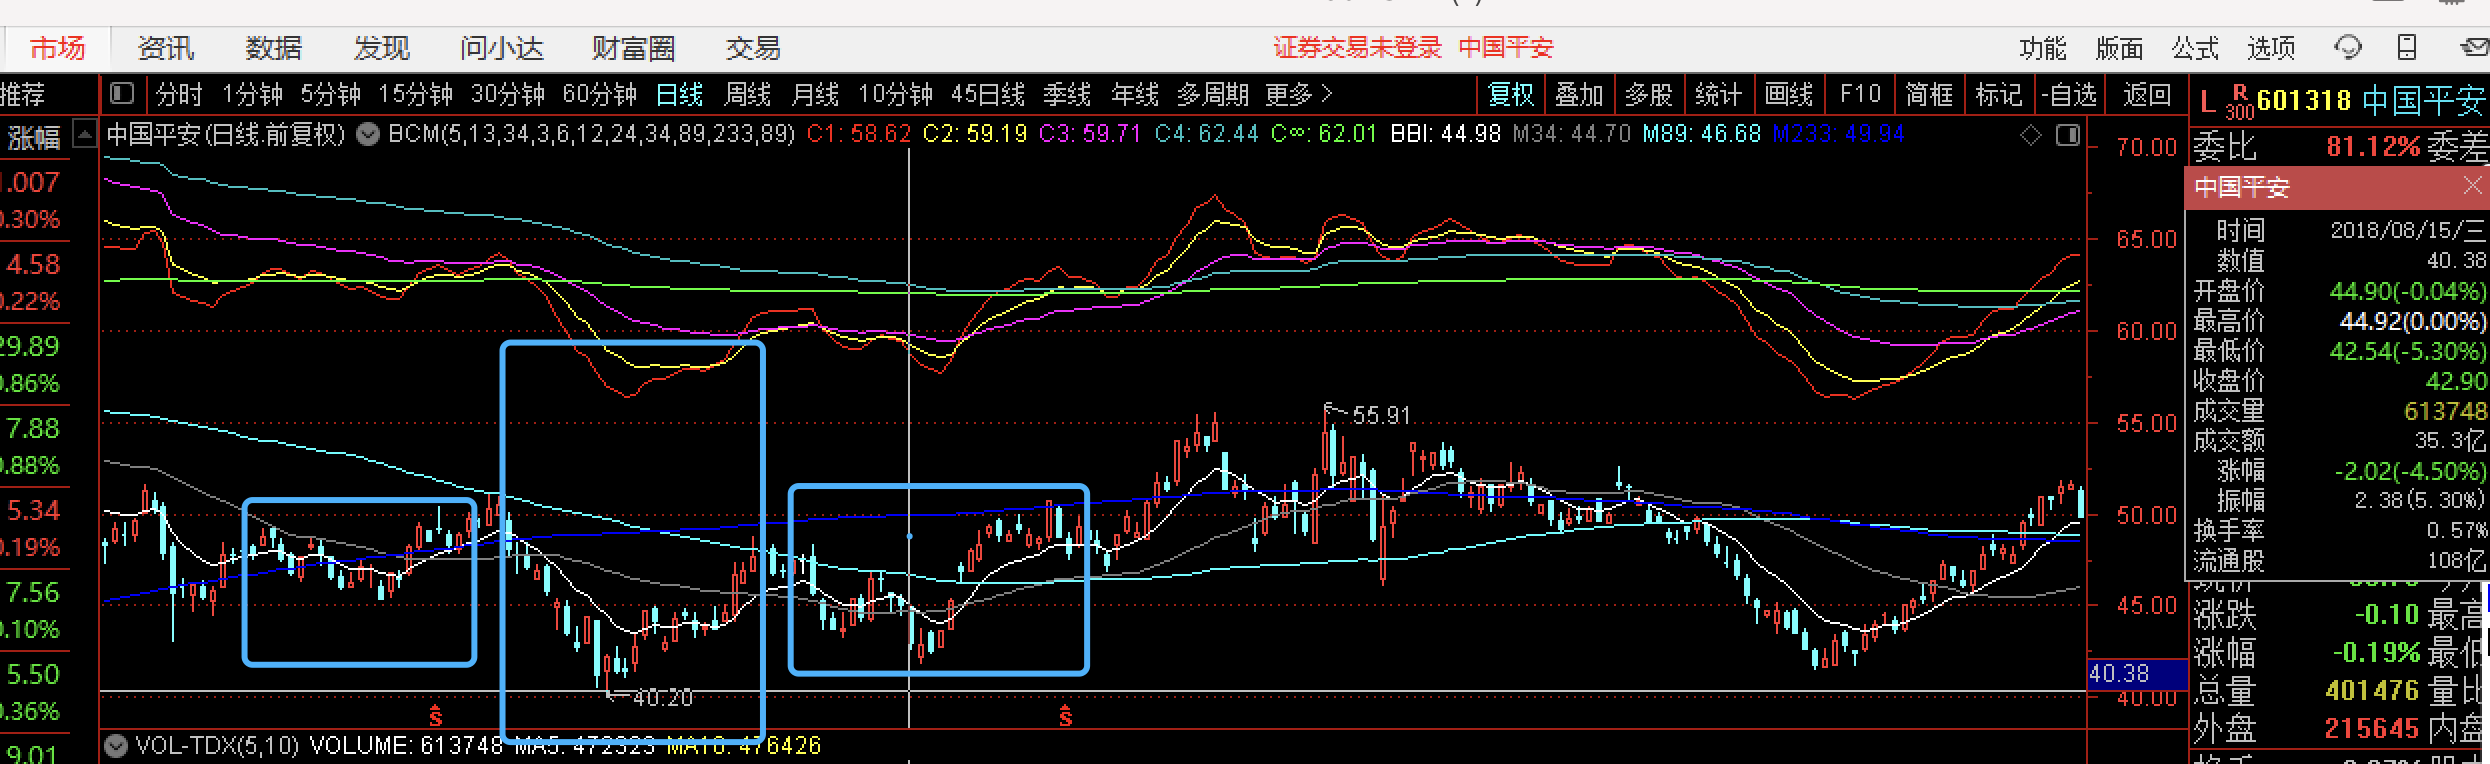Open the 交易 tab
The width and height of the screenshot is (2490, 764).
point(752,48)
